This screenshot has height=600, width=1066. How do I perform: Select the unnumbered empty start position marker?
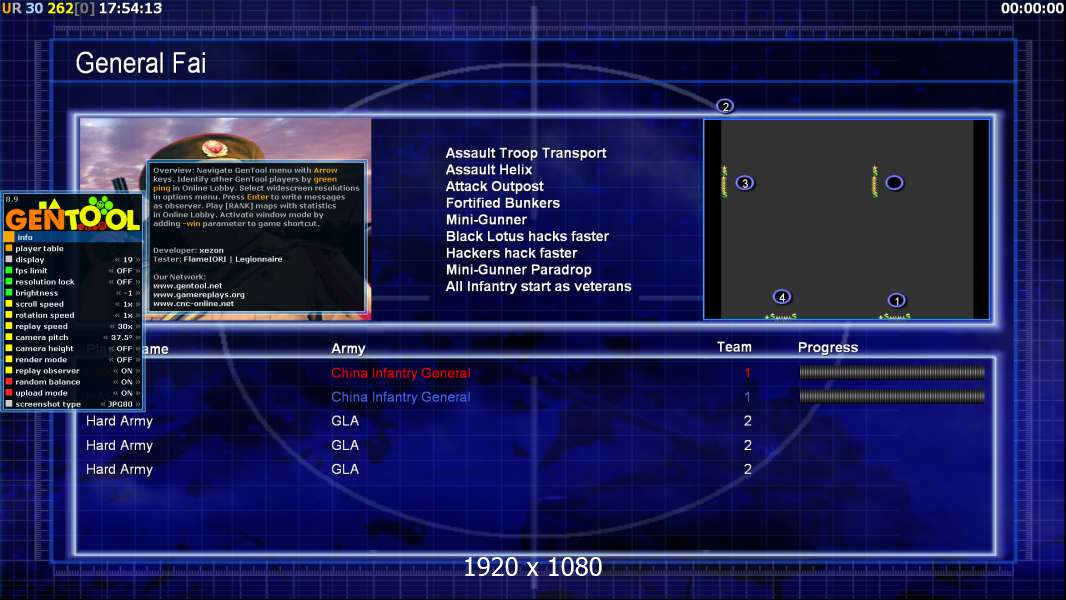click(894, 183)
